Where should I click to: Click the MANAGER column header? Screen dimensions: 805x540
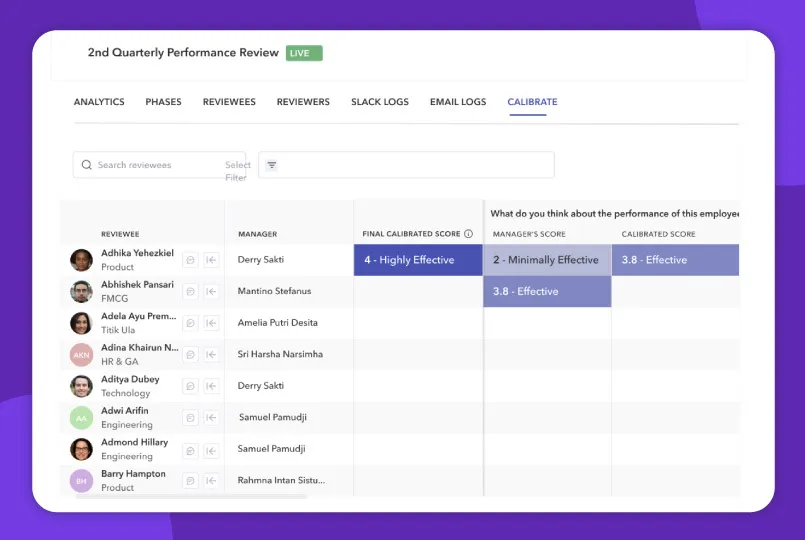257,234
